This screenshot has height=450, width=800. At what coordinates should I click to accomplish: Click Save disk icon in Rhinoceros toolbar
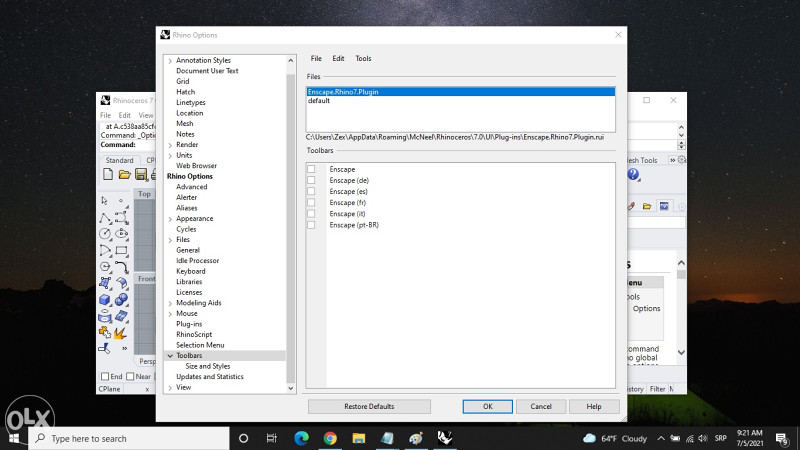(x=141, y=174)
